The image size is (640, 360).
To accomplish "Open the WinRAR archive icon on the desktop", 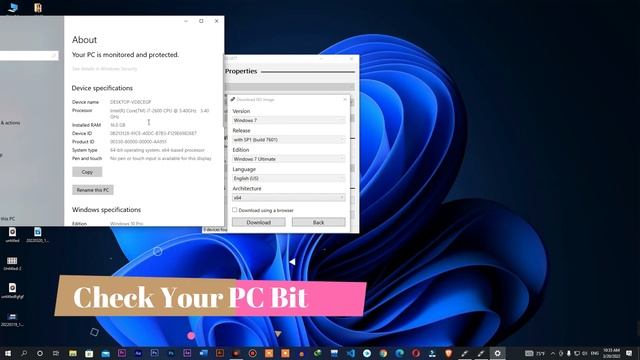I will tap(38, 7).
